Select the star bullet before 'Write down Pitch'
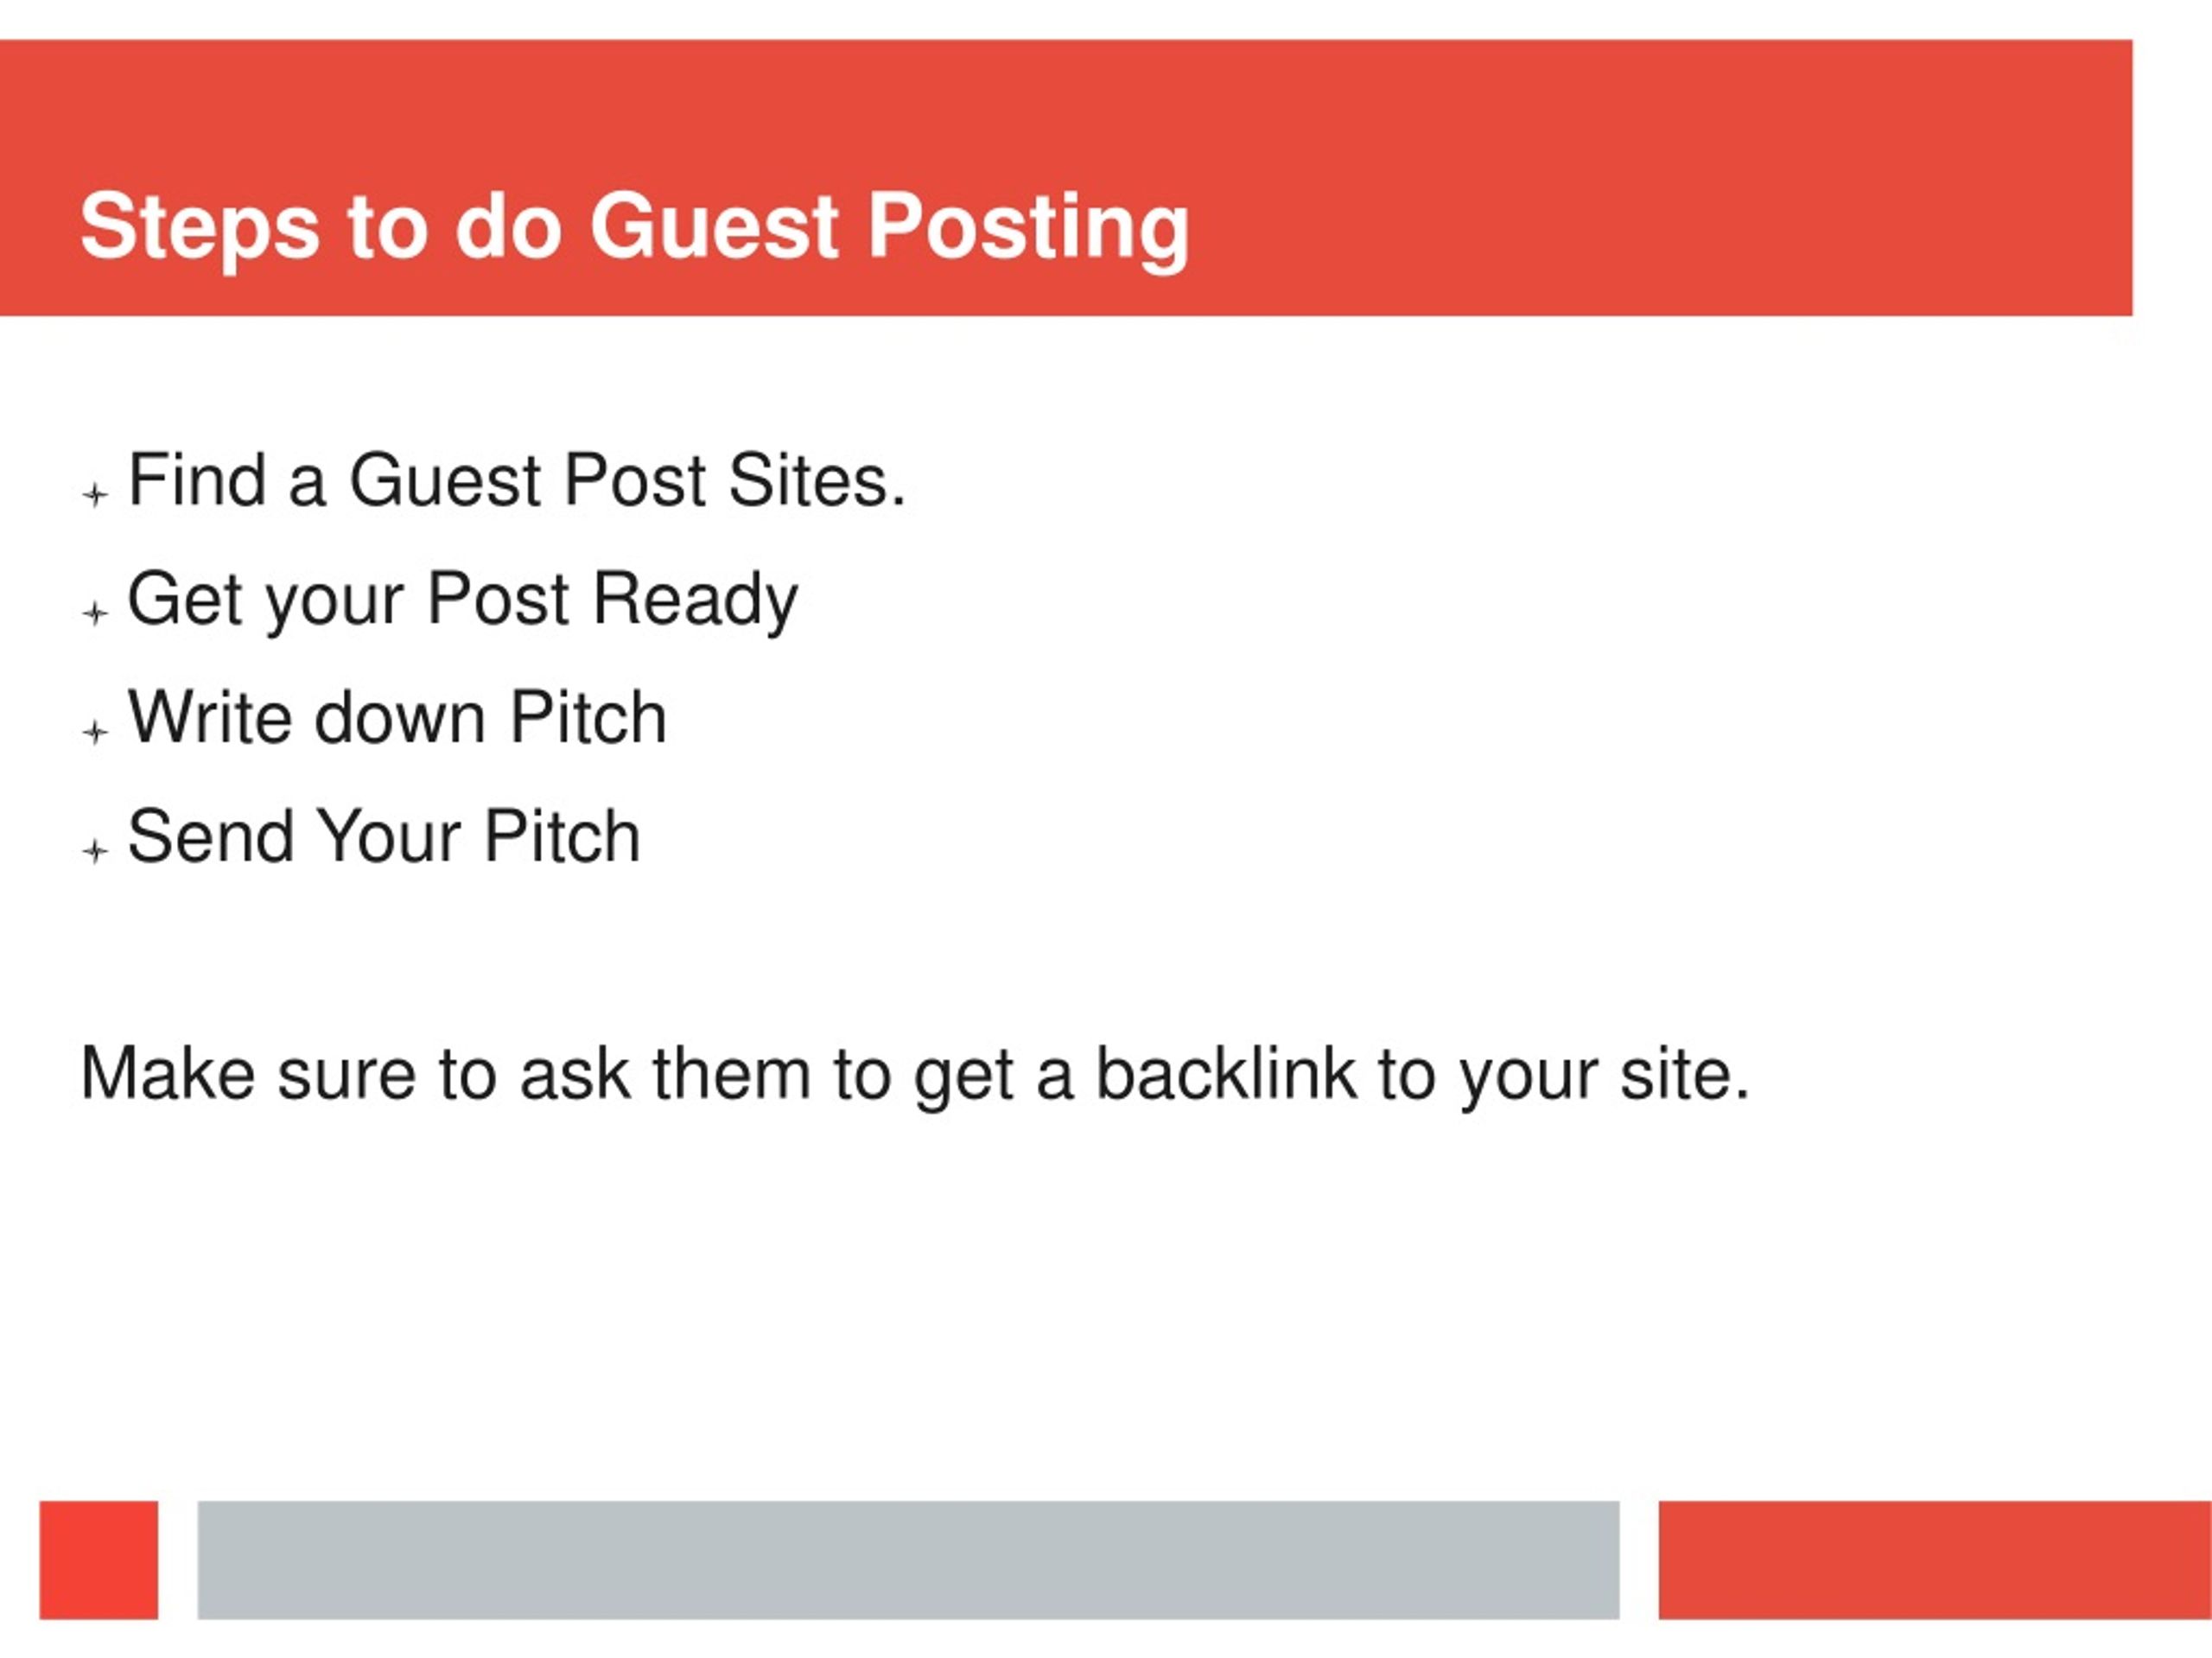 click(95, 732)
